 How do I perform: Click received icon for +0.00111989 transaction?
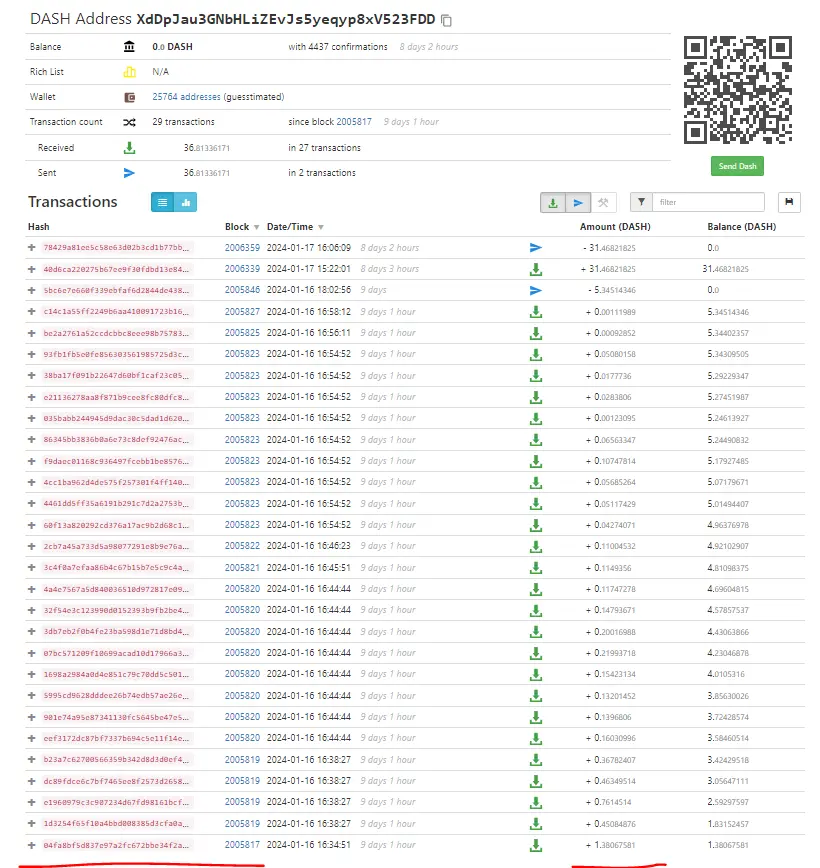[x=535, y=312]
